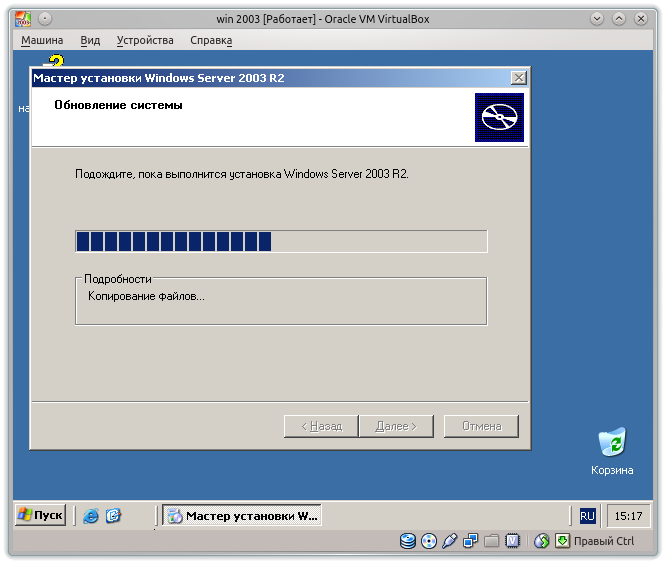Click the VirtualBox hard disk status icon
This screenshot has width=666, height=564.
pyautogui.click(x=408, y=541)
